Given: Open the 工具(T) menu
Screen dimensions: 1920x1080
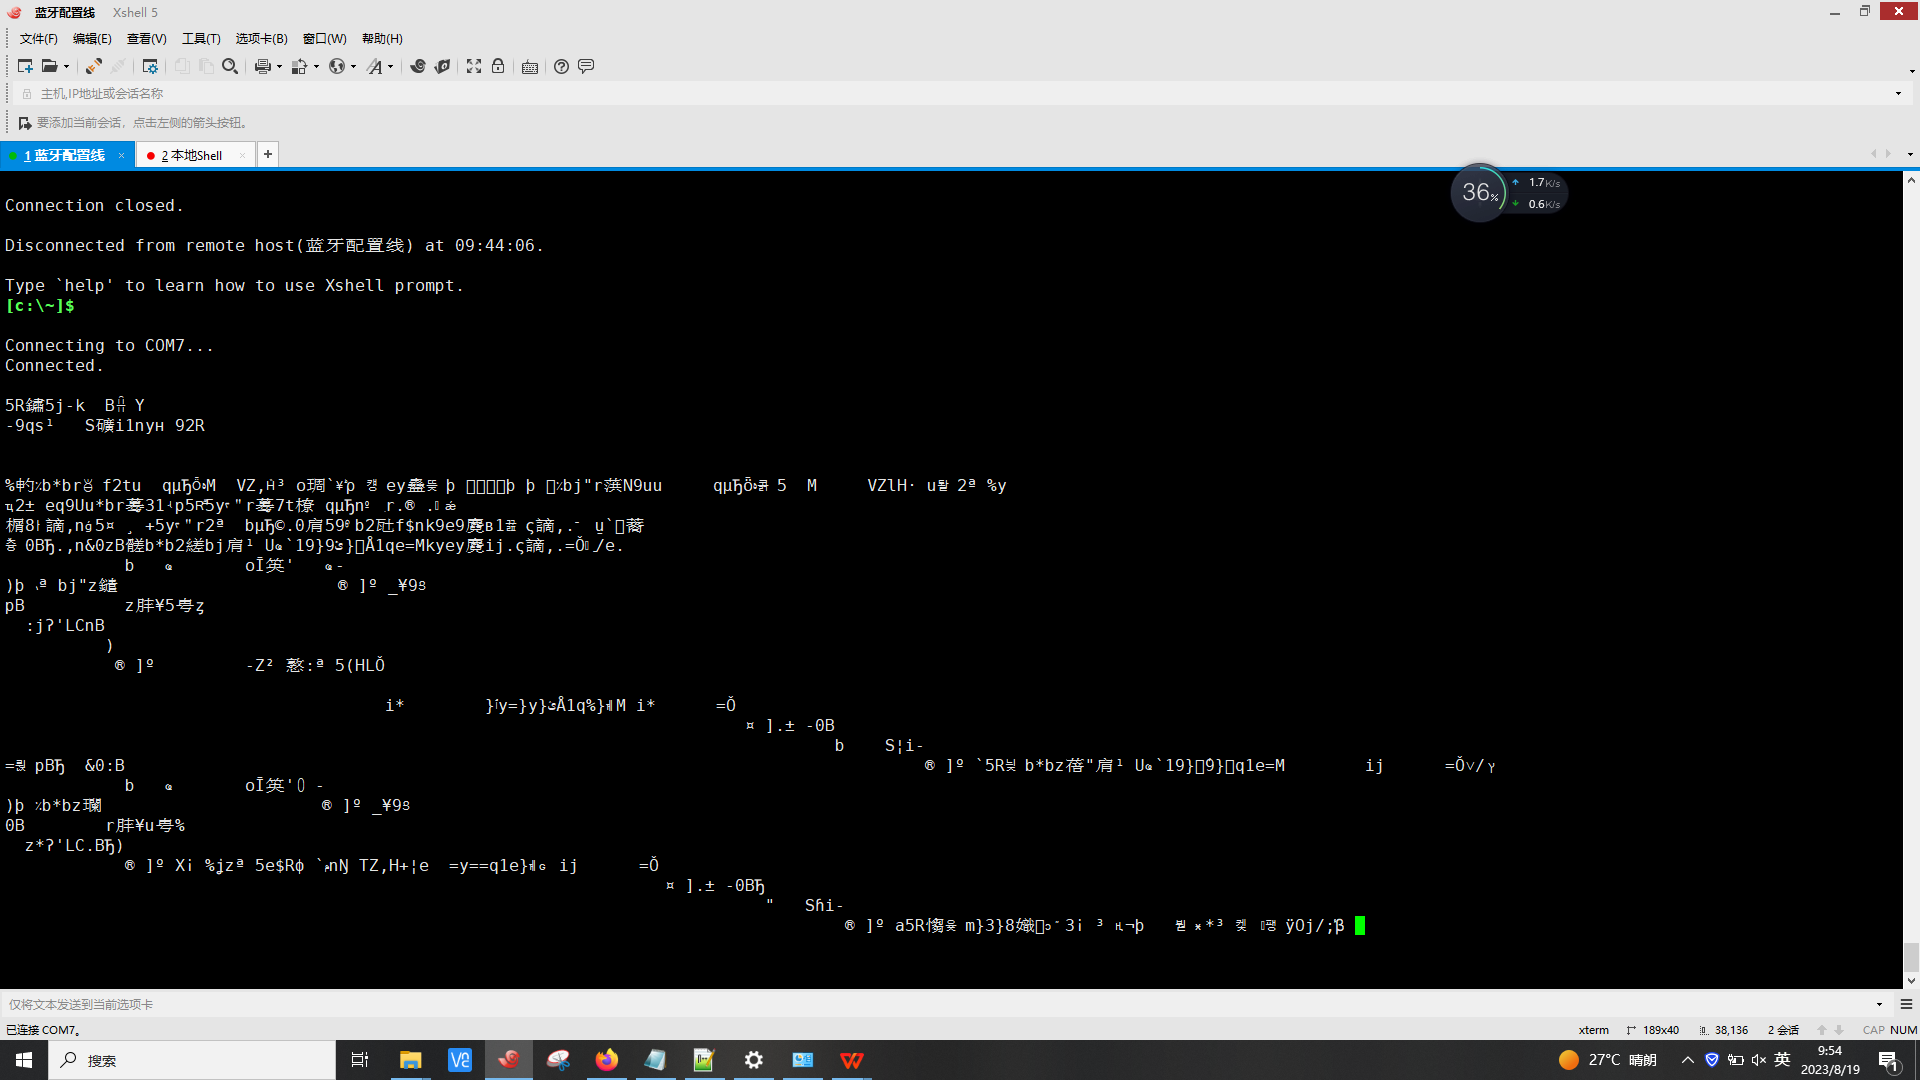Looking at the screenshot, I should tap(200, 38).
